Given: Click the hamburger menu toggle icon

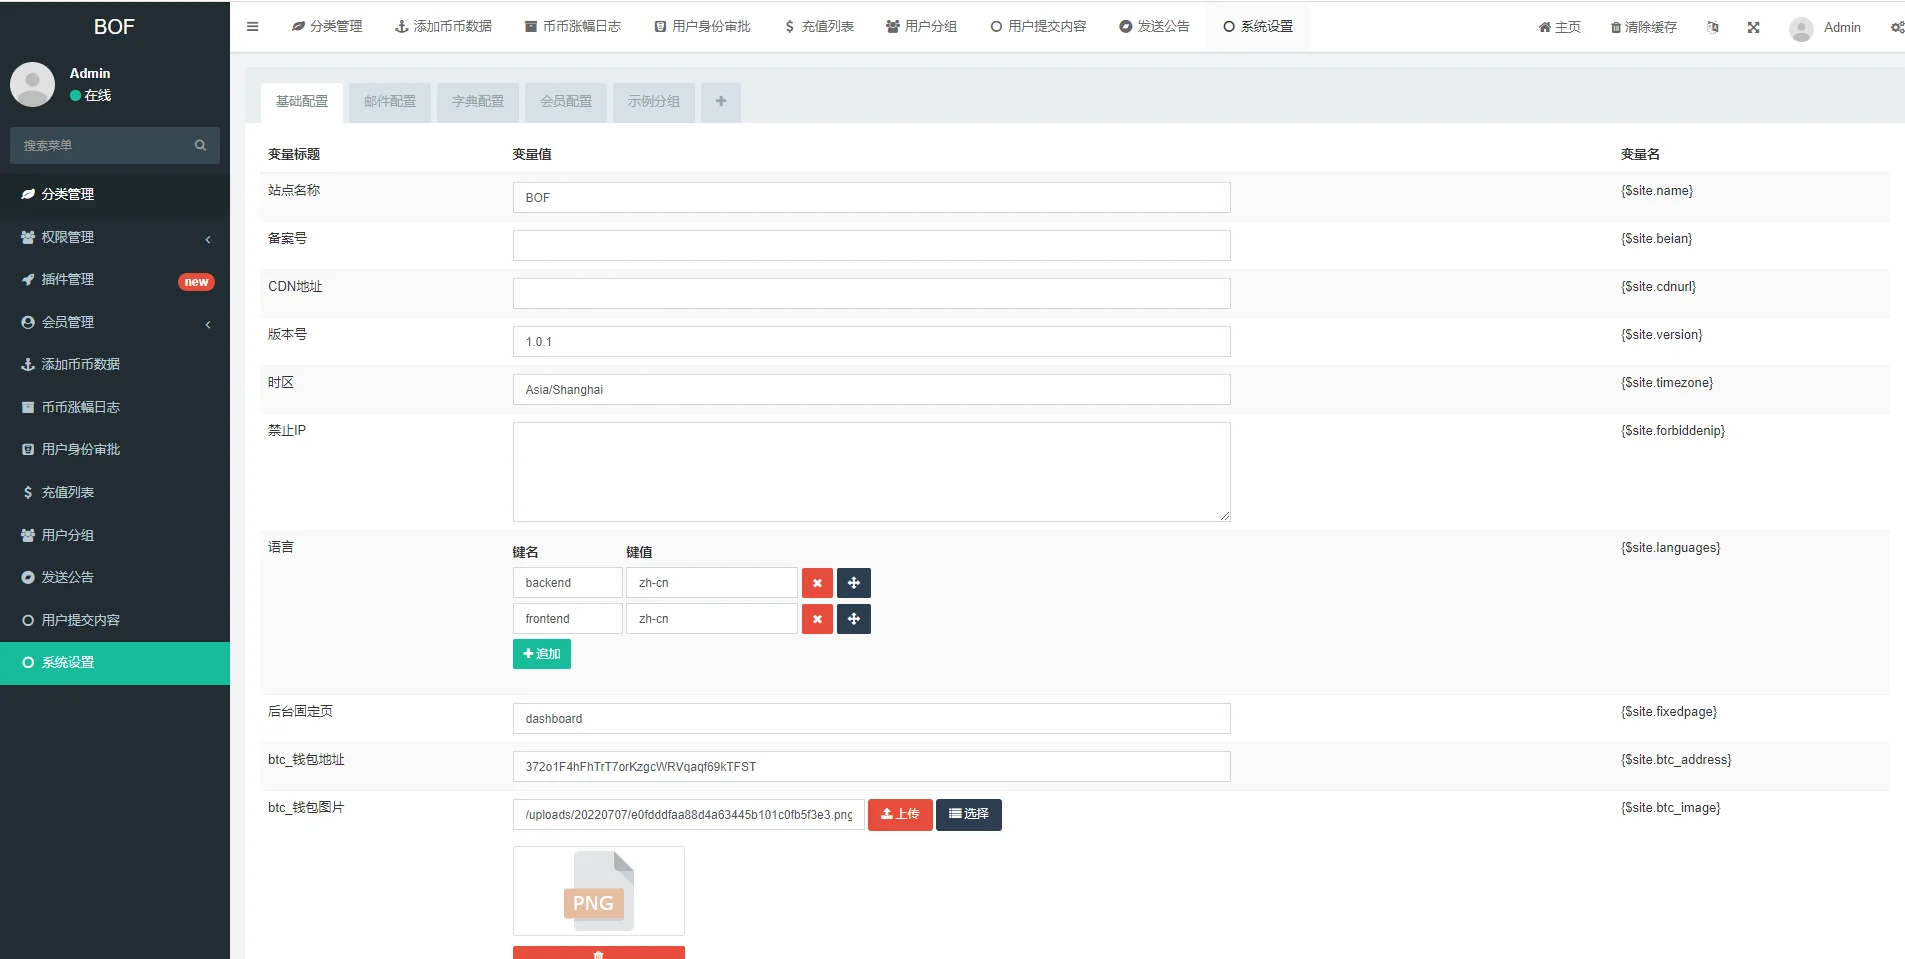Looking at the screenshot, I should coord(252,27).
